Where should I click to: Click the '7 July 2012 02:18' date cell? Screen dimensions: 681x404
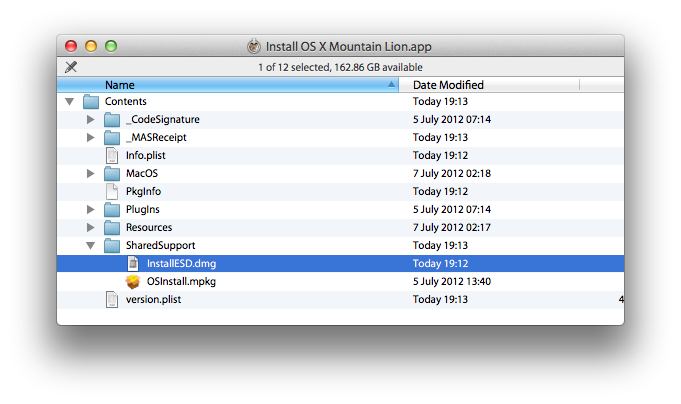pyautogui.click(x=452, y=174)
